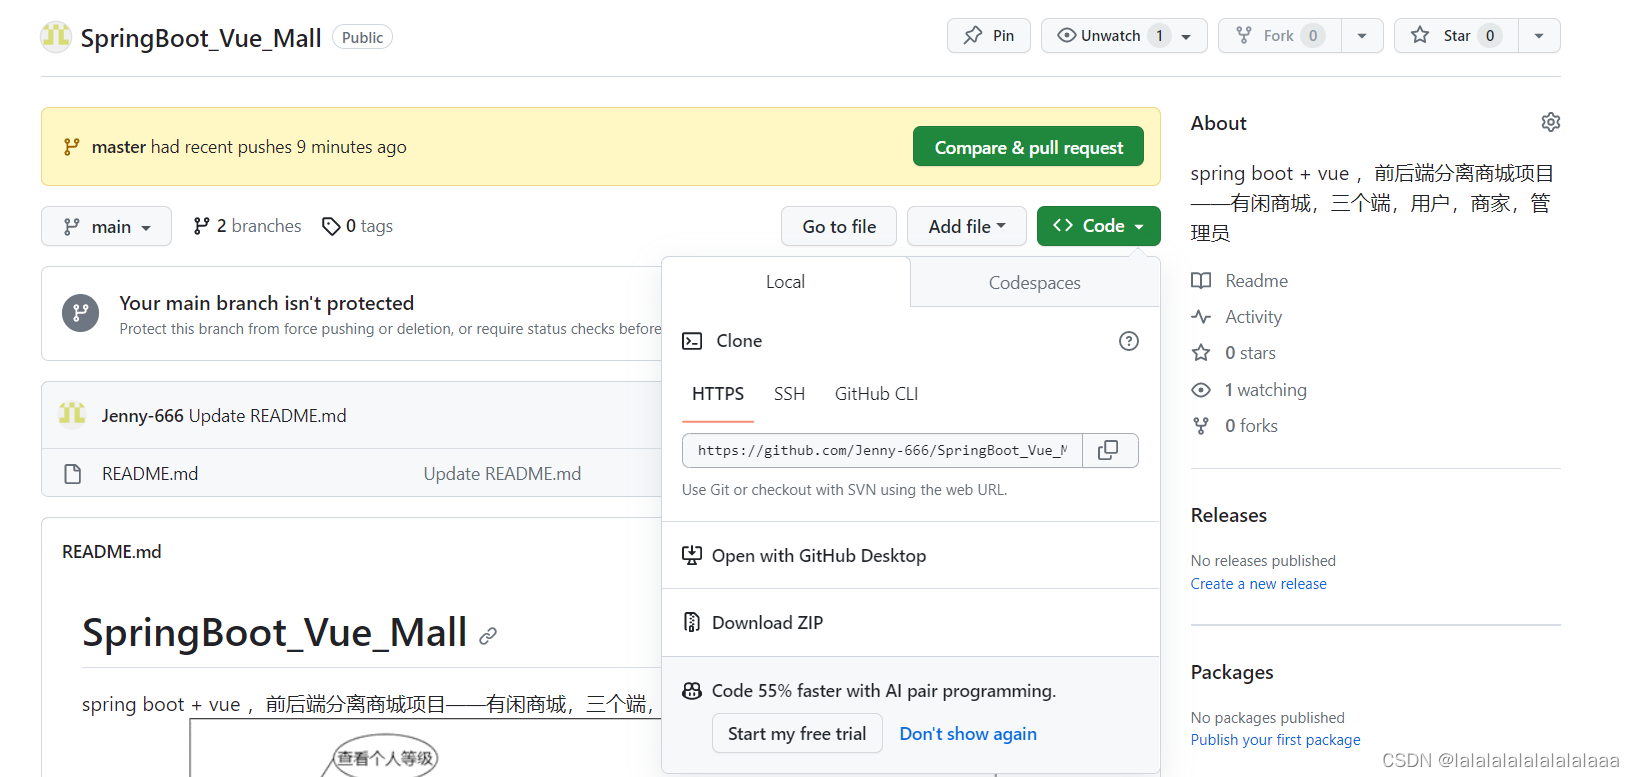The image size is (1634, 777).
Task: Expand the Add file dropdown
Action: tap(967, 226)
